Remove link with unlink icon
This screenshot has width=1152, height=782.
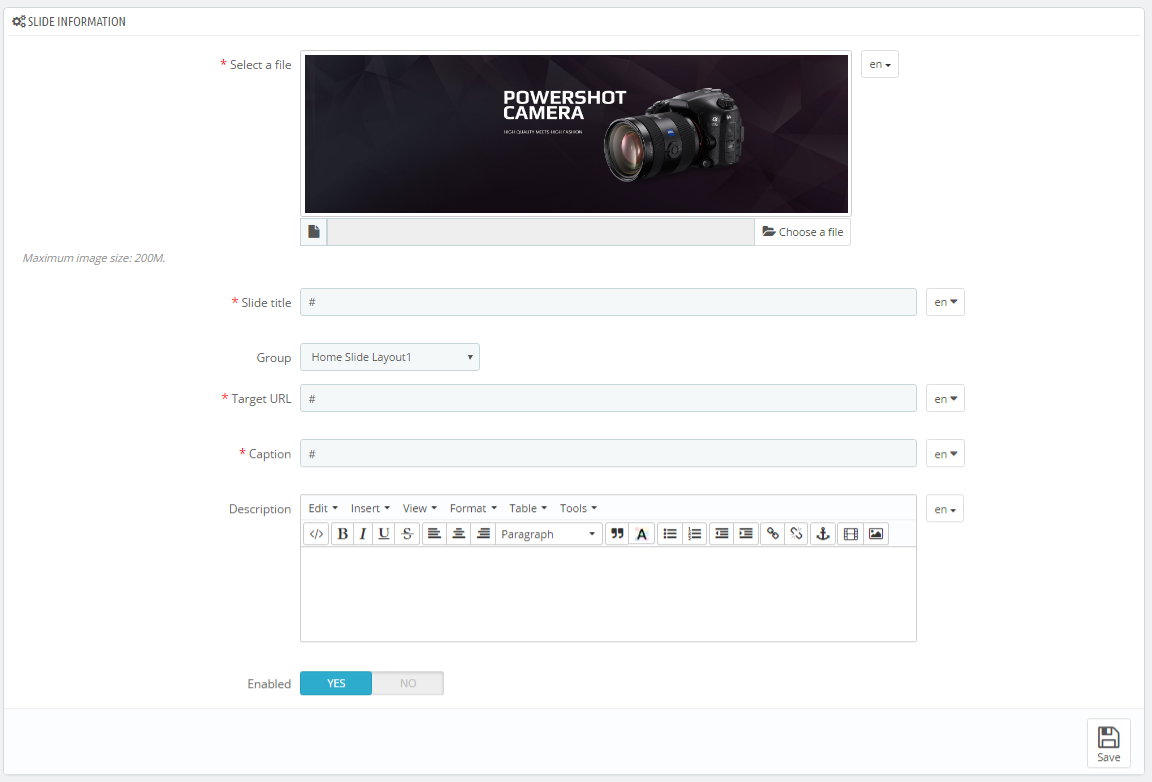pos(796,534)
